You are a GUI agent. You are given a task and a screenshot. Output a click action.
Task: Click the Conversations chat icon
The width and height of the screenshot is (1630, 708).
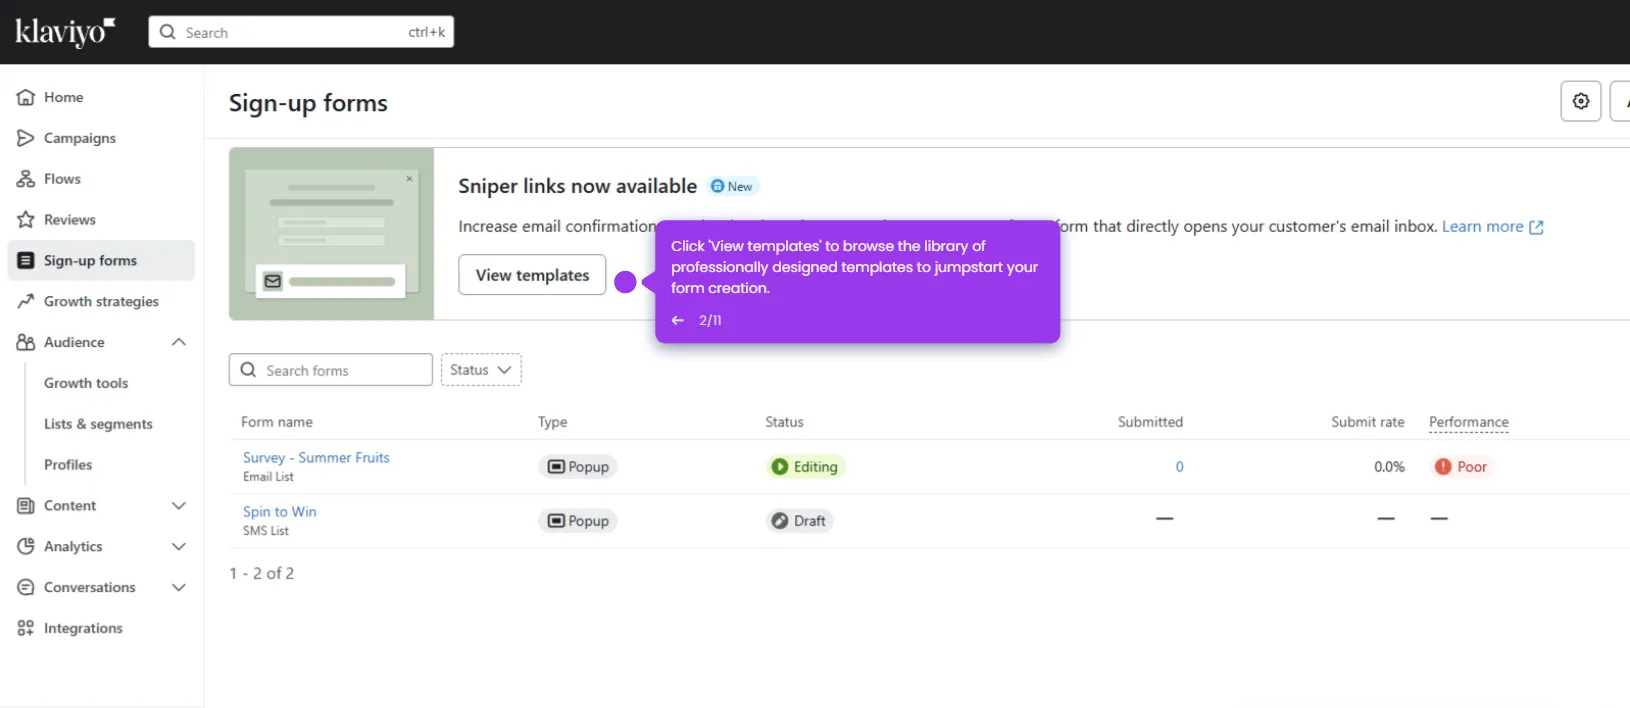(26, 588)
